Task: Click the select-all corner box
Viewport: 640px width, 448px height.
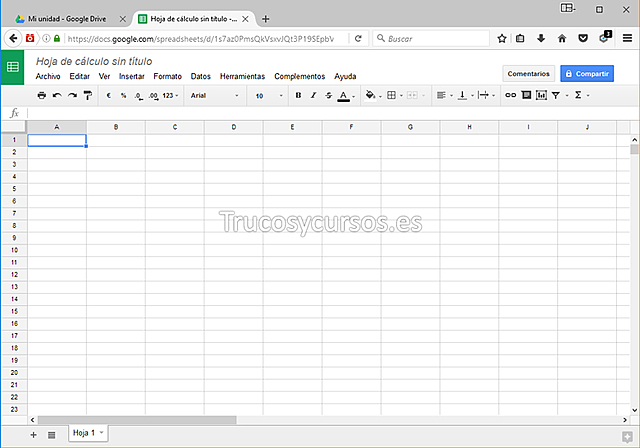Action: pyautogui.click(x=14, y=127)
